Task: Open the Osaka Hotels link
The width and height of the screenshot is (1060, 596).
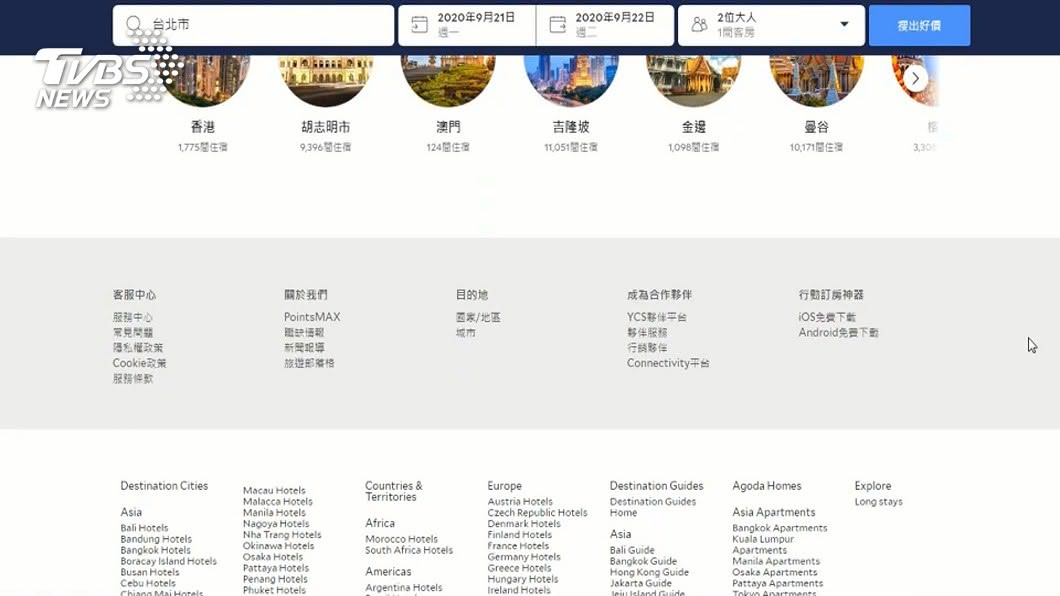Action: pyautogui.click(x=273, y=557)
